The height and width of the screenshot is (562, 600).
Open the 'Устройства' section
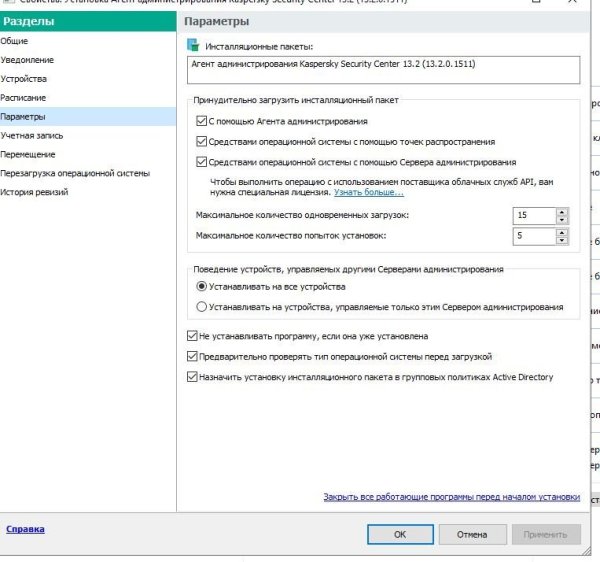click(88, 79)
